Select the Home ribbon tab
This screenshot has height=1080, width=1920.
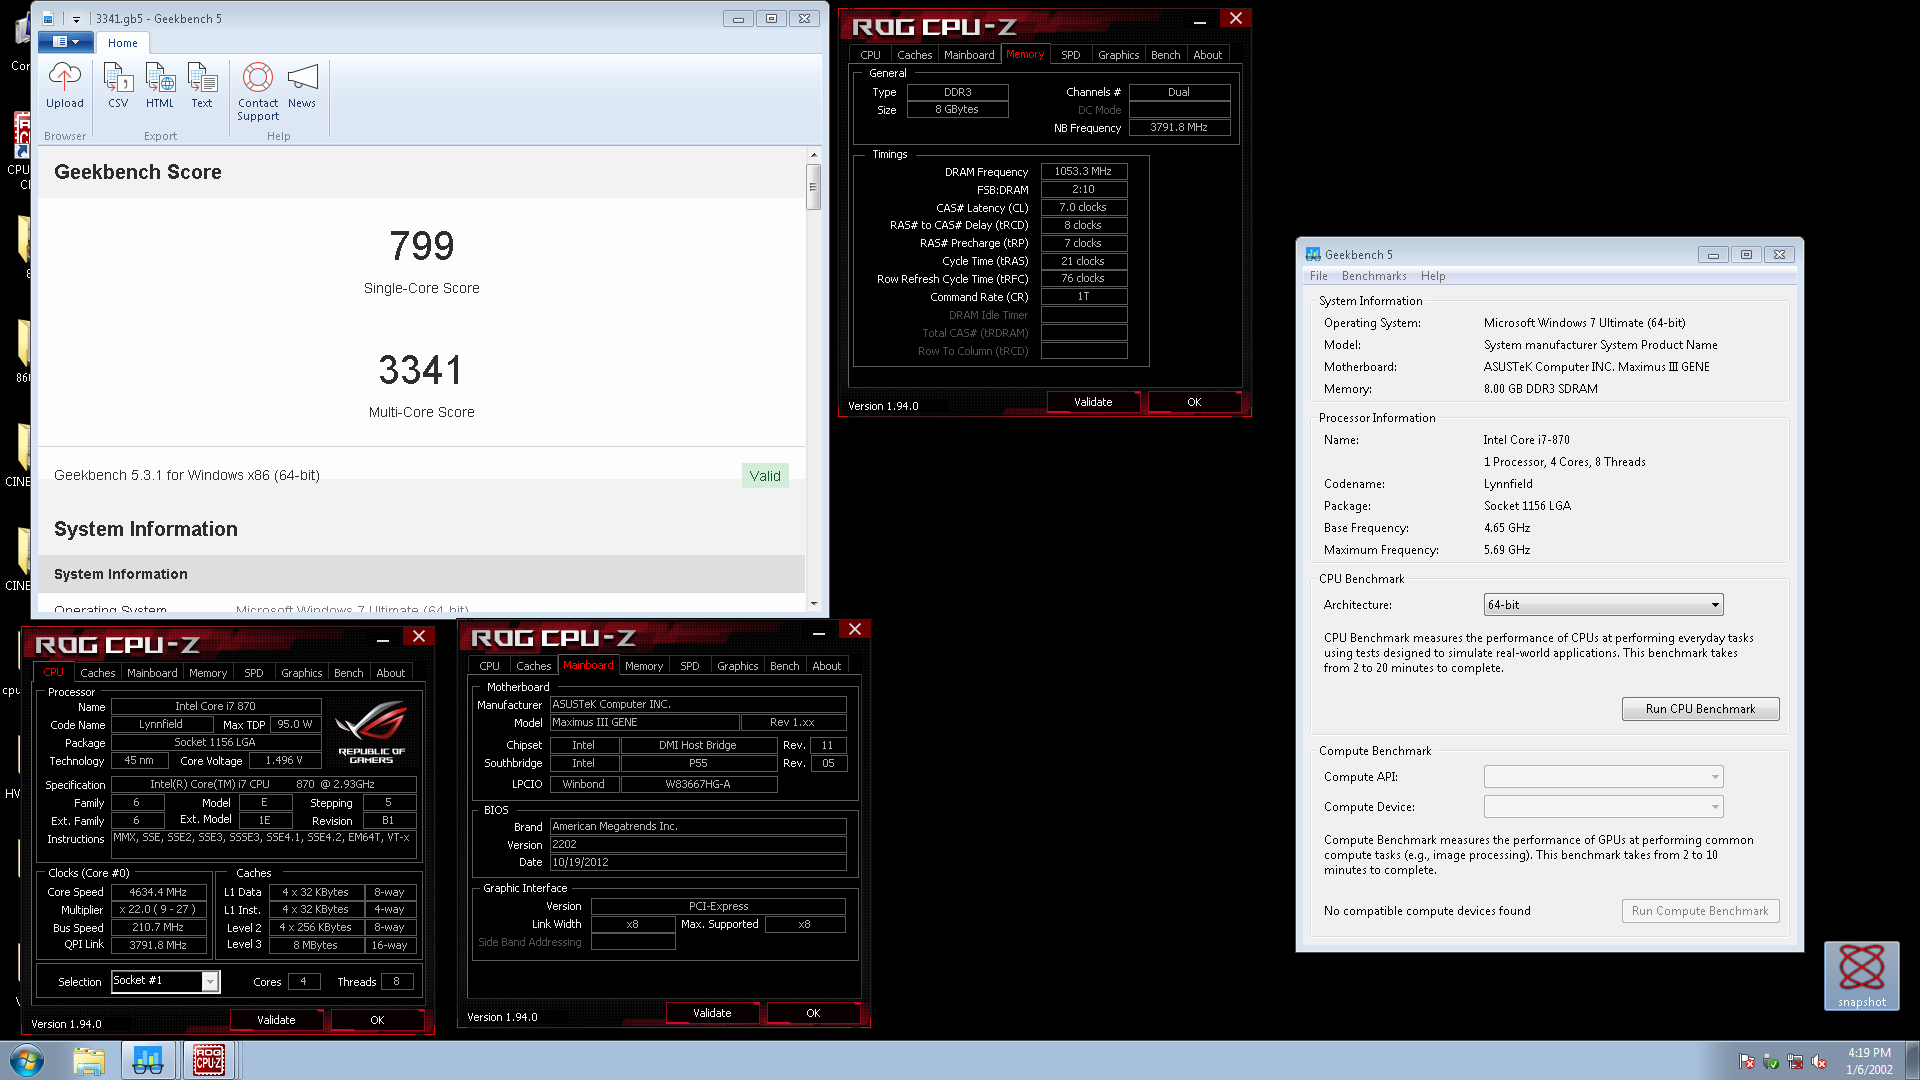pyautogui.click(x=123, y=43)
